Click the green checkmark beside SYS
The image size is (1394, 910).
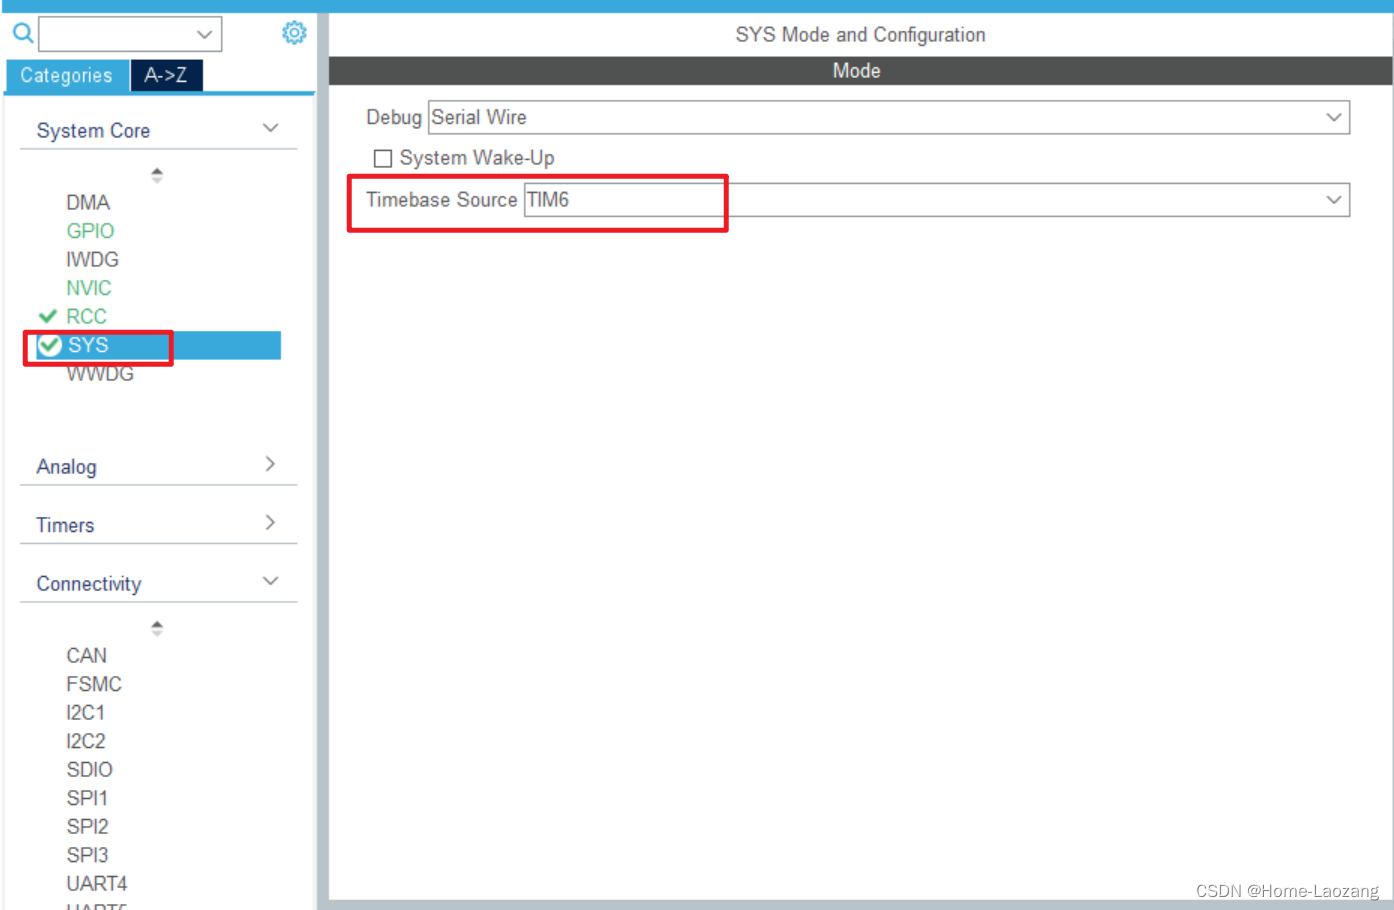49,345
